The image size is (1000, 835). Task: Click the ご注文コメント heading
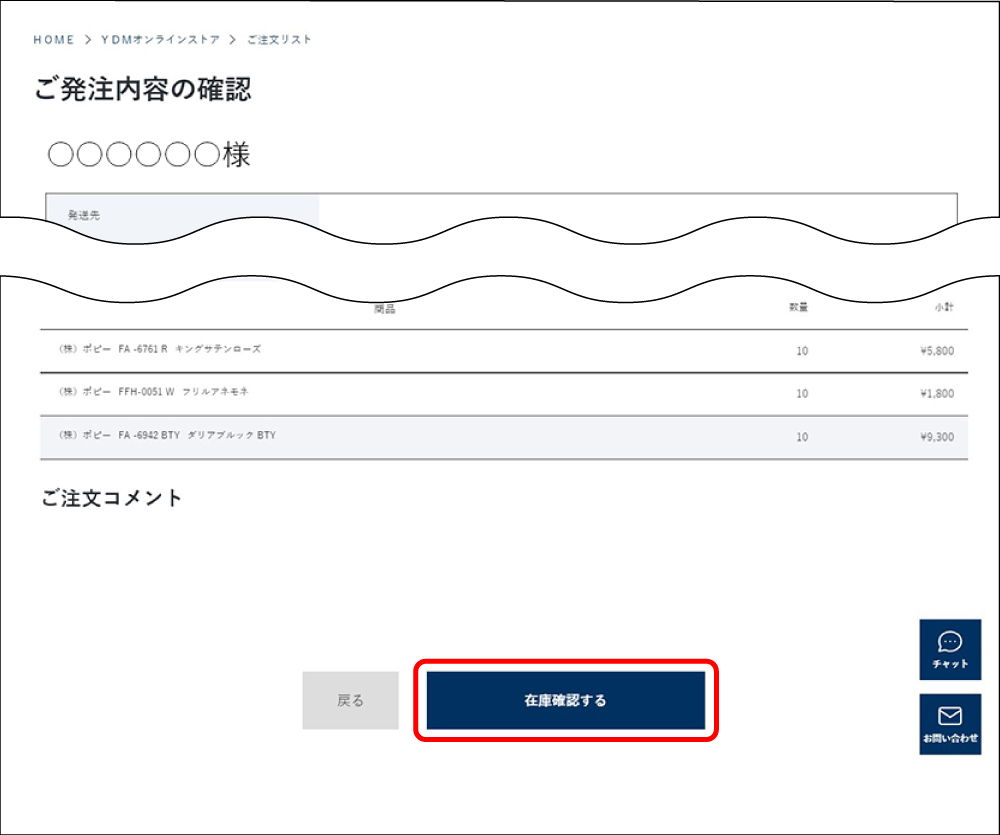112,498
